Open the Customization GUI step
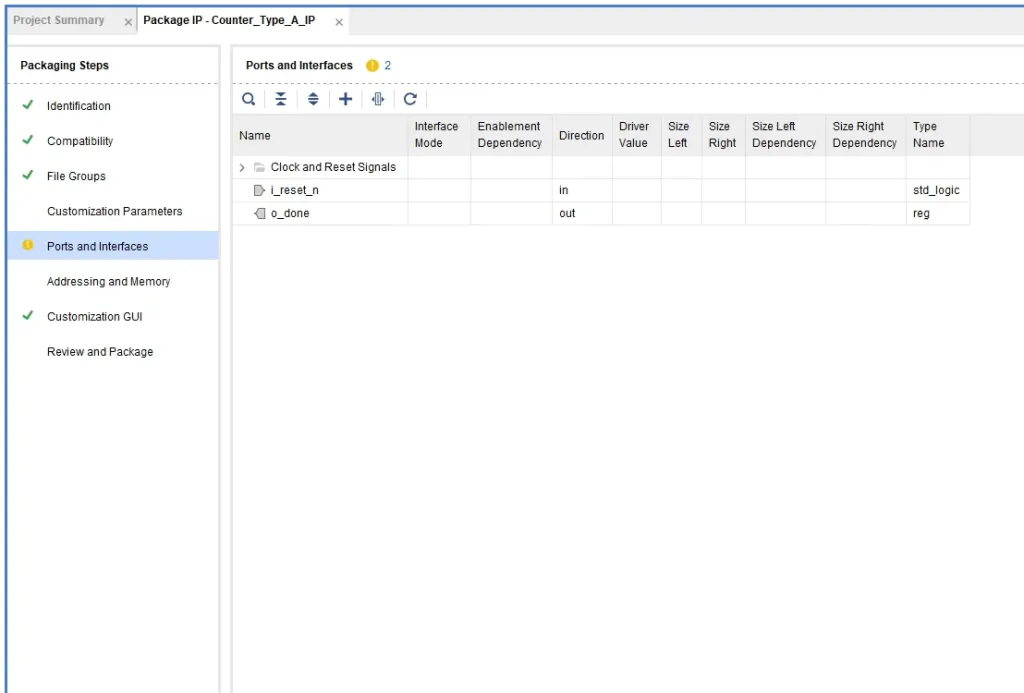This screenshot has width=1024, height=693. (x=94, y=317)
